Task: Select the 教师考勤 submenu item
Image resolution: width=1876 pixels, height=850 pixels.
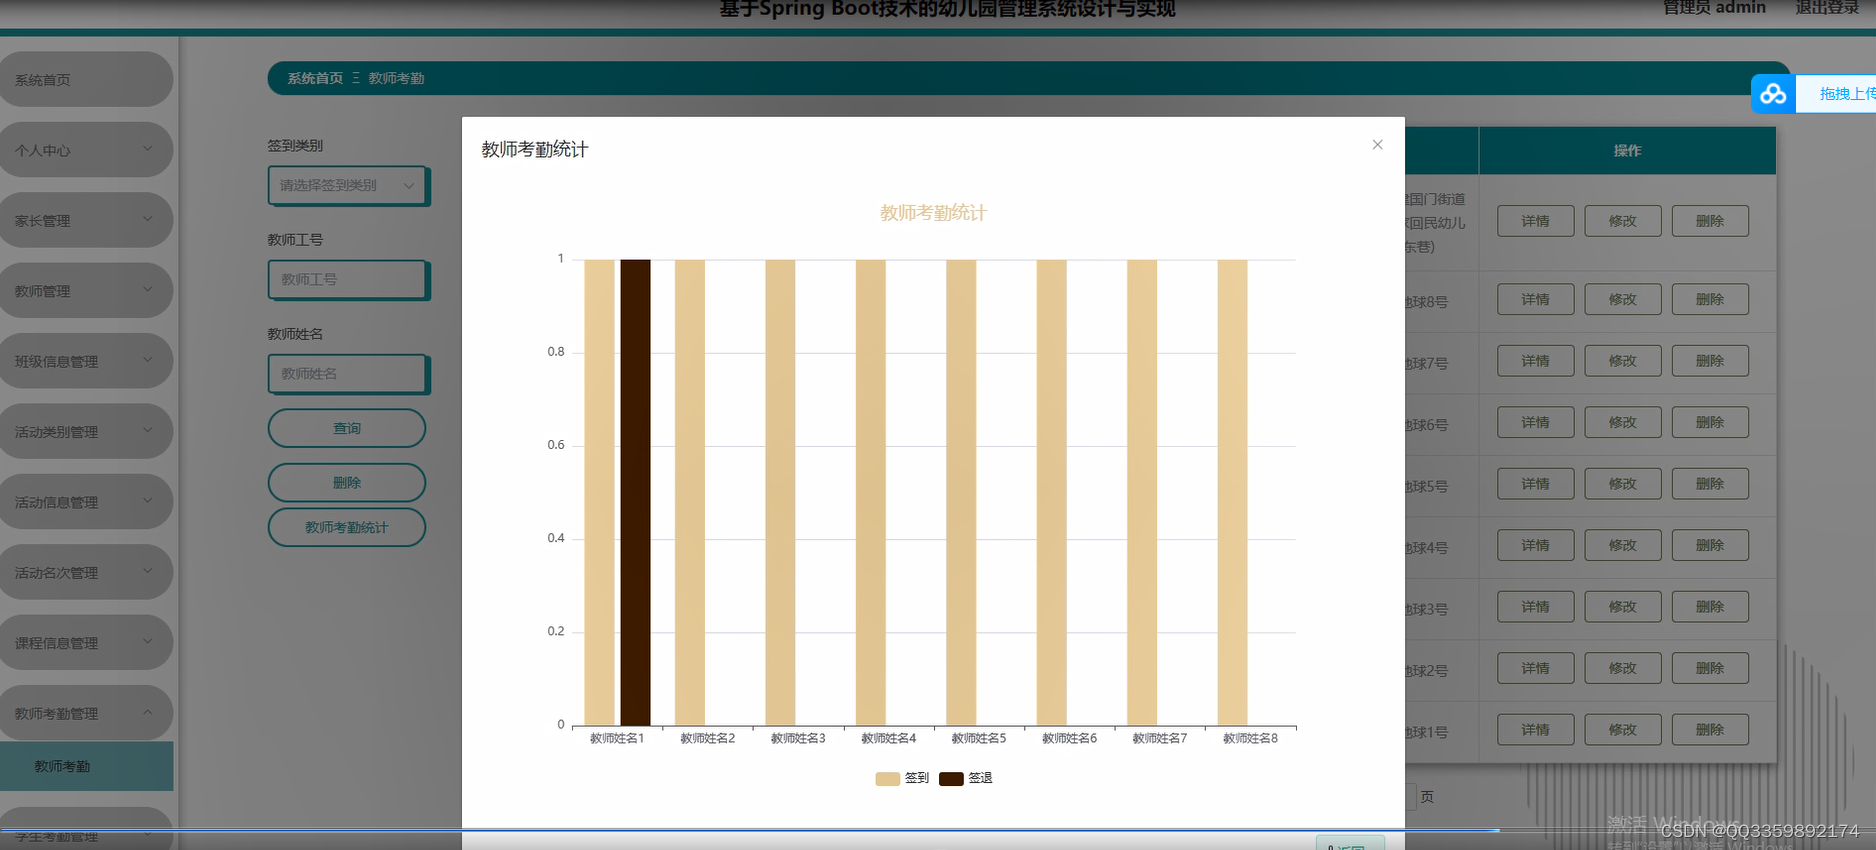Action: click(86, 766)
